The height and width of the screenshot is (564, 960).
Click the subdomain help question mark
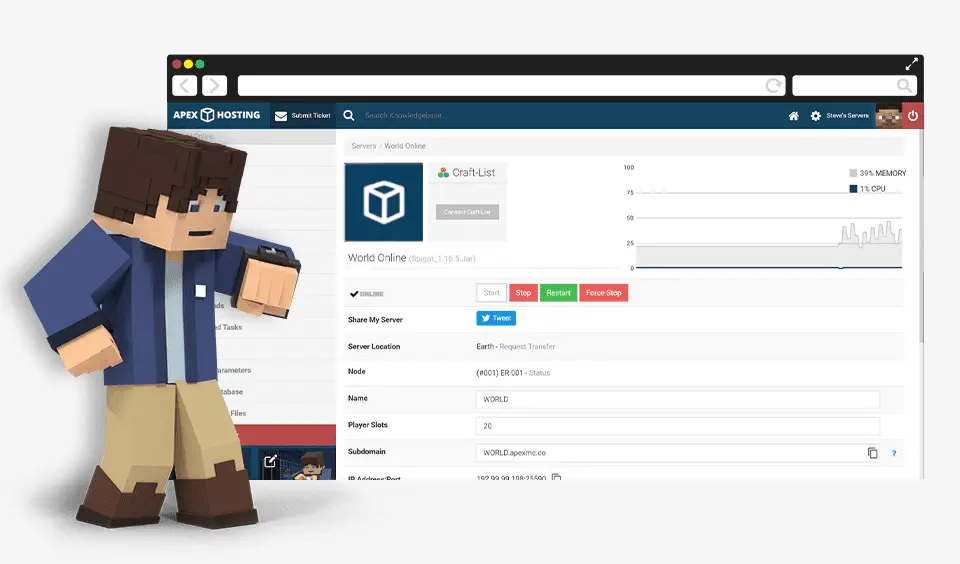click(894, 453)
